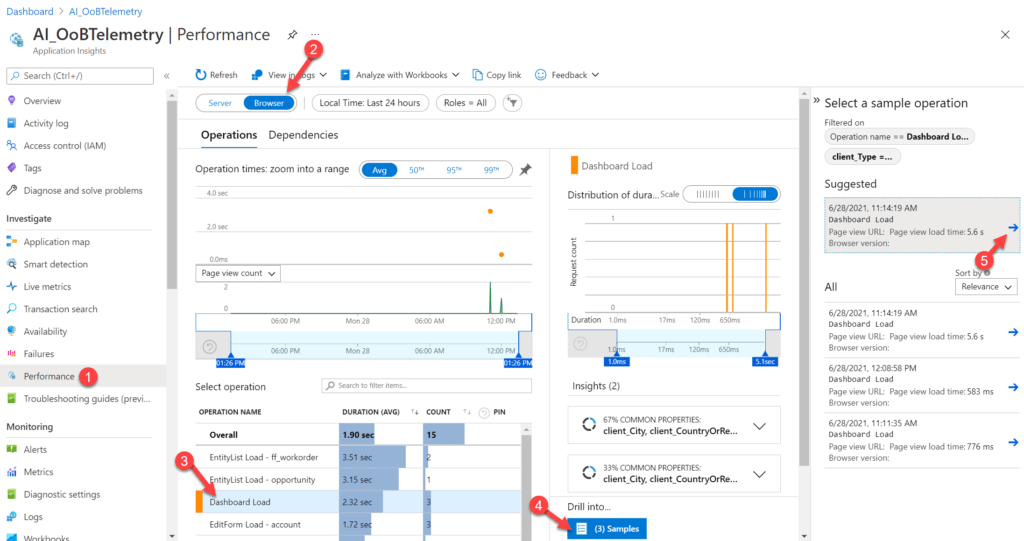Select Avg aggregation

click(x=379, y=170)
